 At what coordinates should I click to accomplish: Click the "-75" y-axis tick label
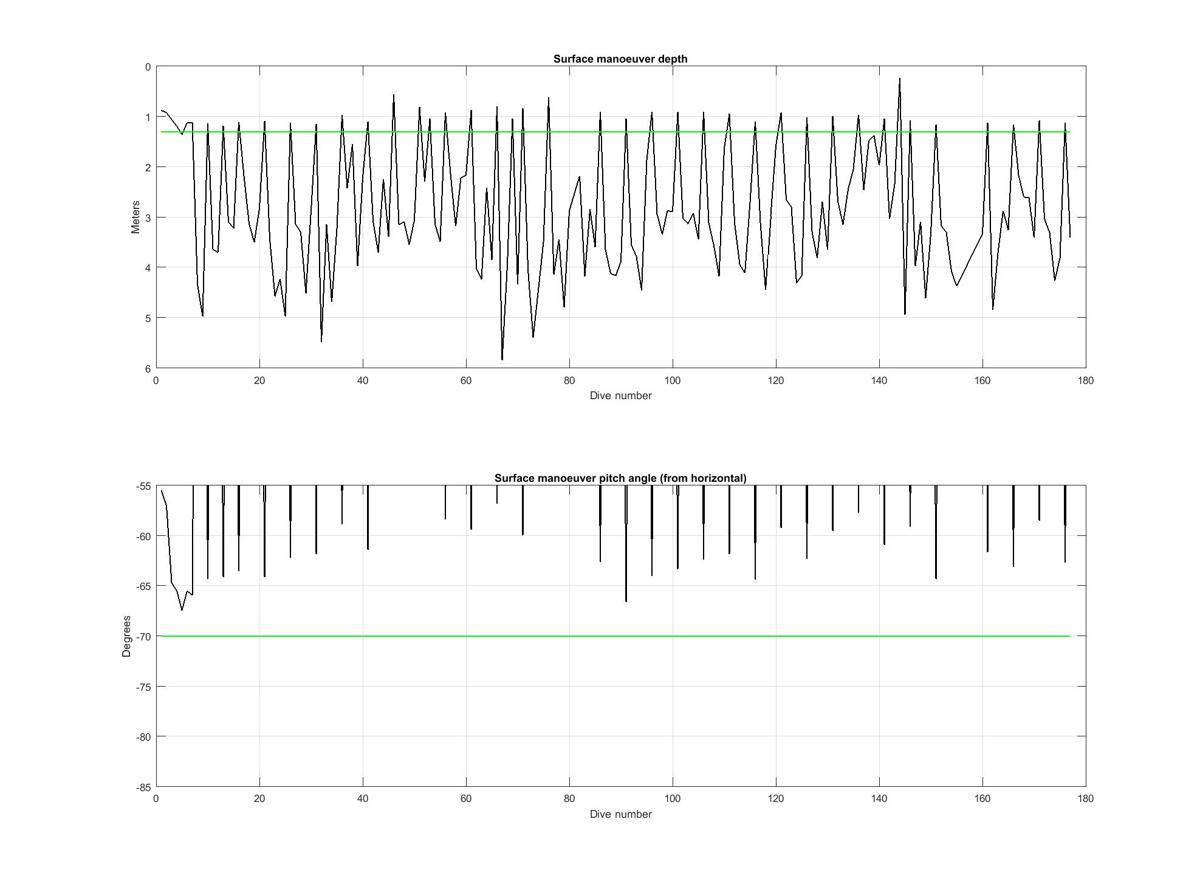click(x=142, y=687)
